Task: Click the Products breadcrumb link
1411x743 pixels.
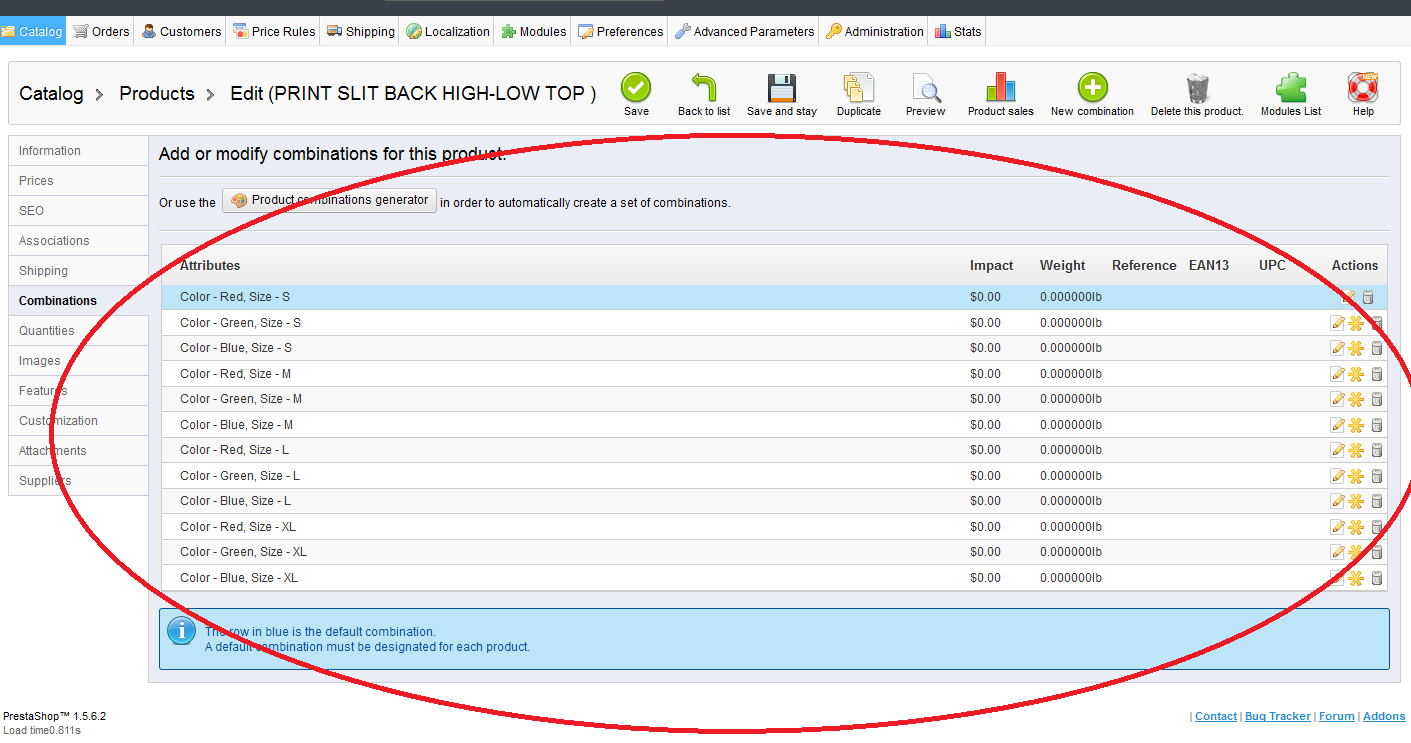Action: click(x=157, y=93)
